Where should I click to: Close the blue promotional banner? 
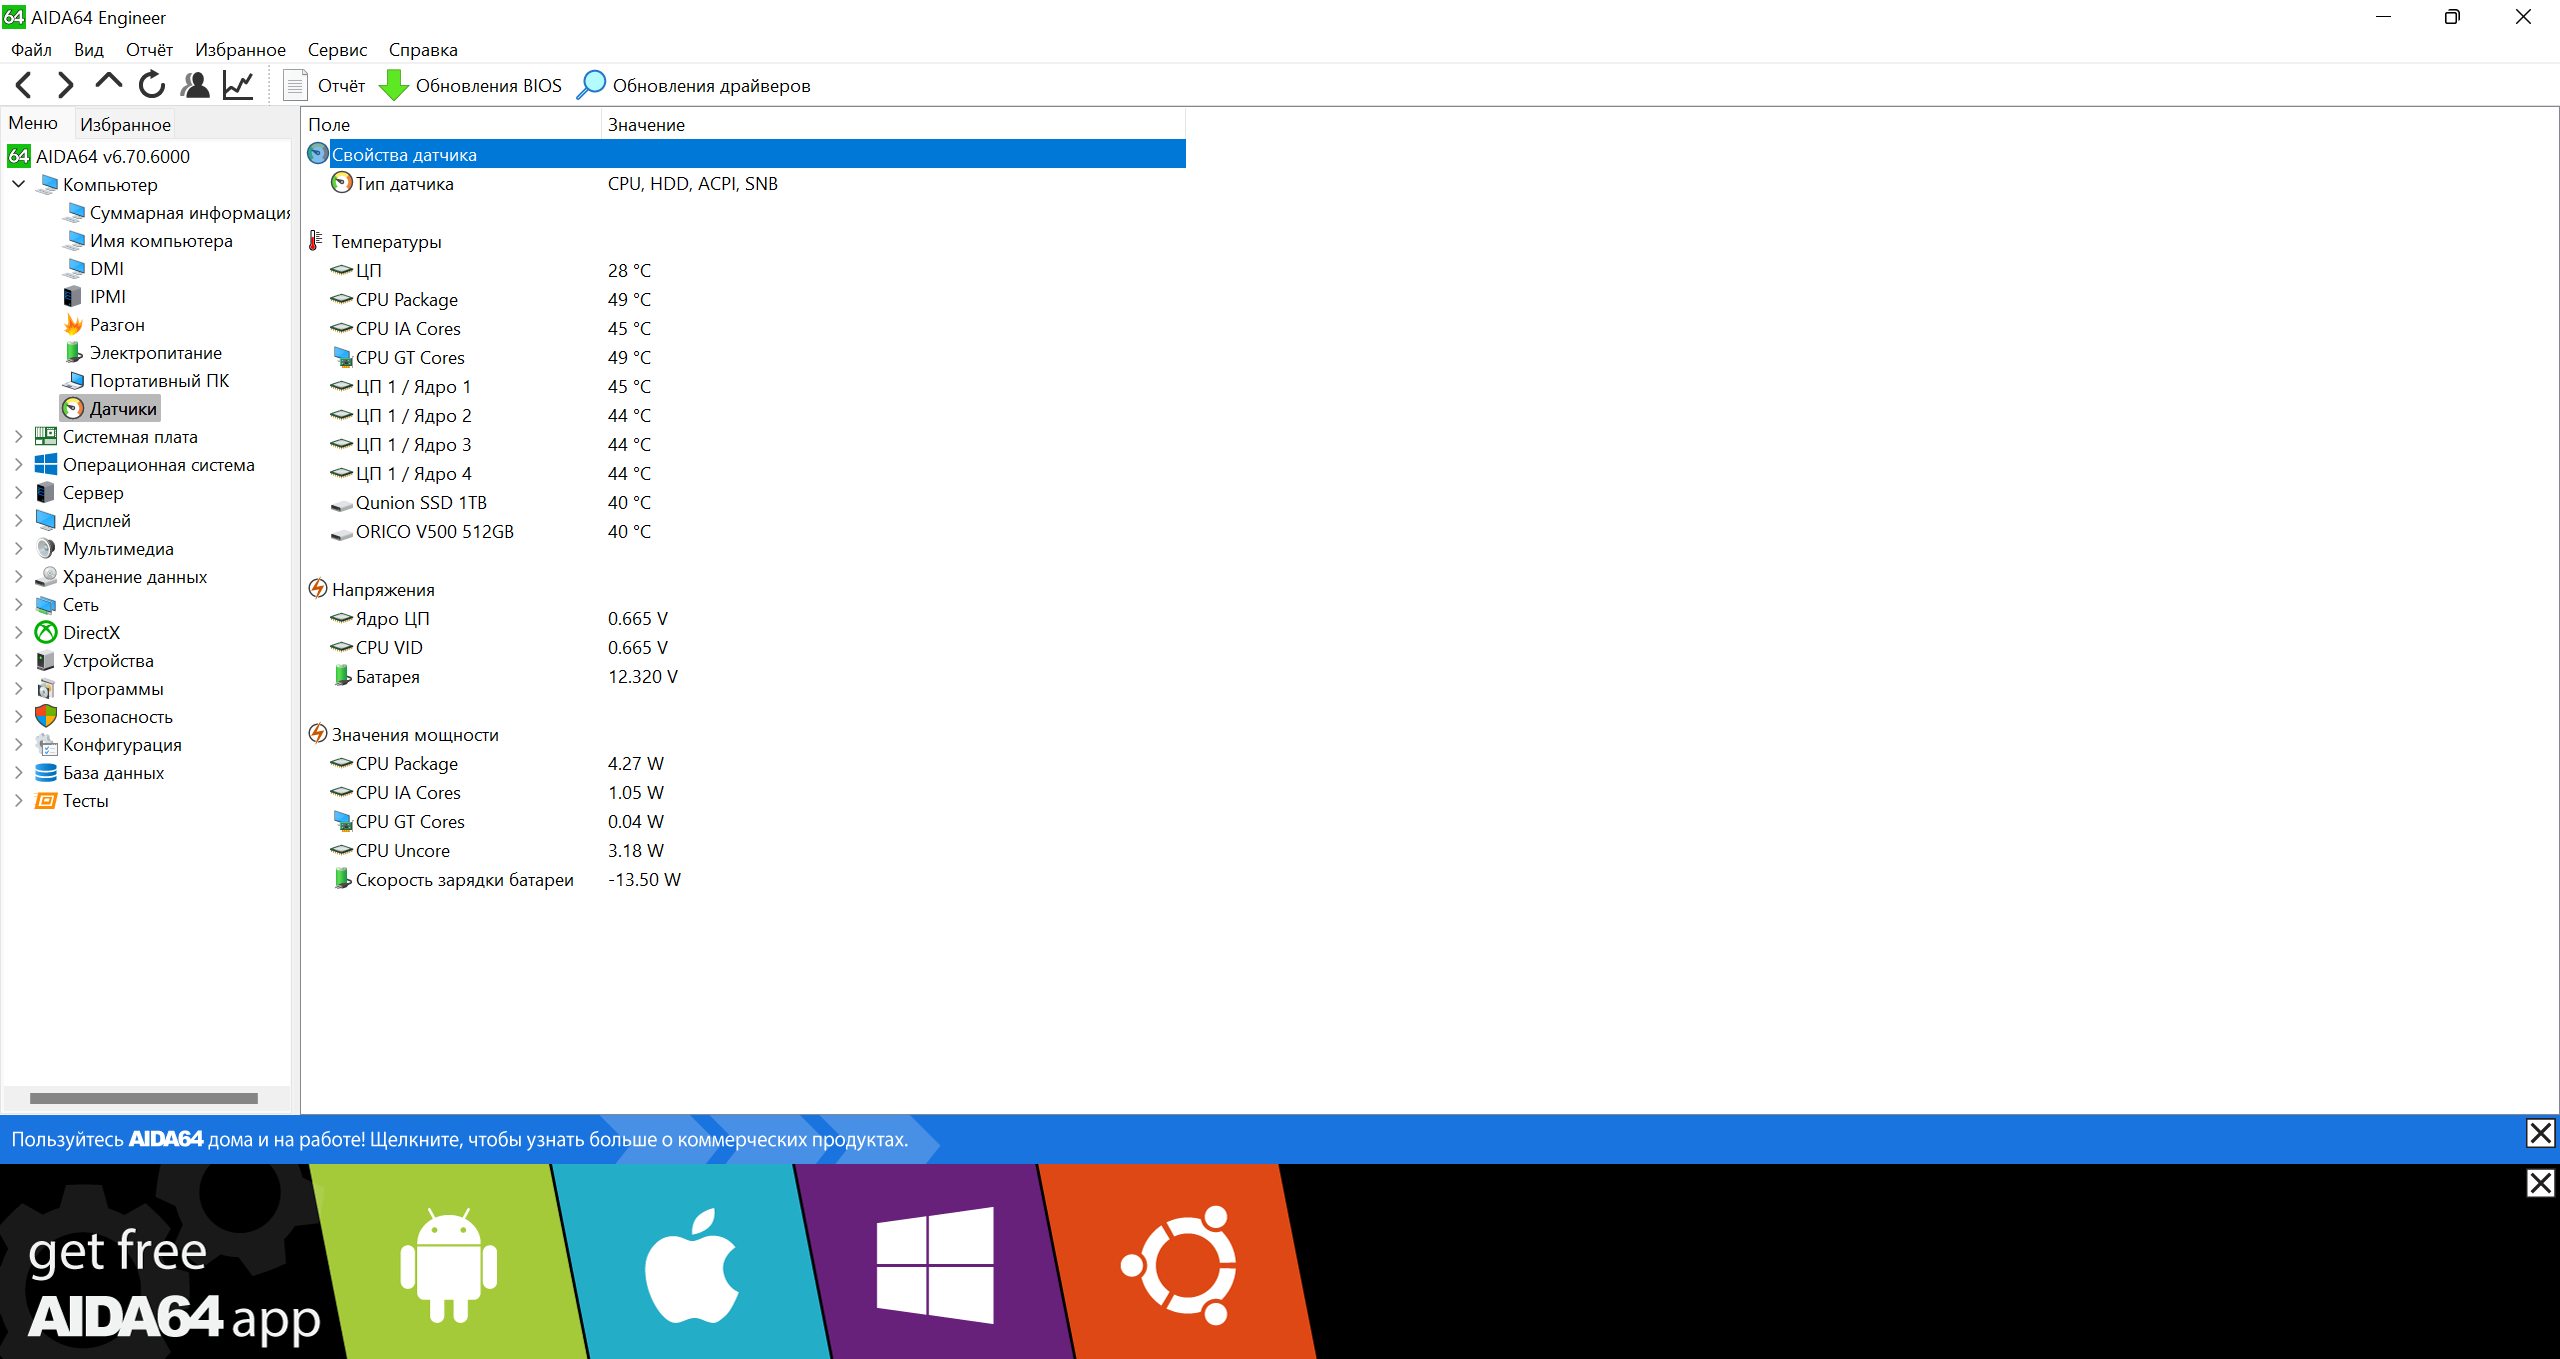[2540, 1133]
